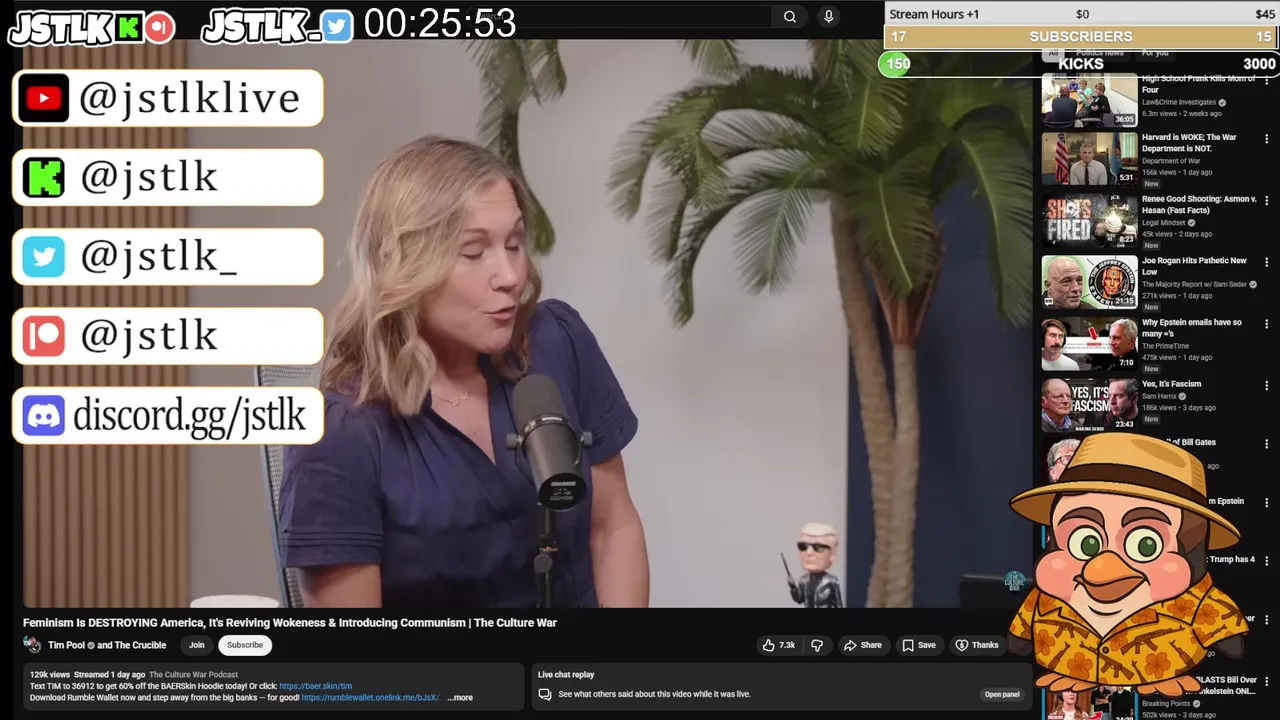
Task: Click the 'Live chat replay' heading
Action: pyautogui.click(x=566, y=675)
